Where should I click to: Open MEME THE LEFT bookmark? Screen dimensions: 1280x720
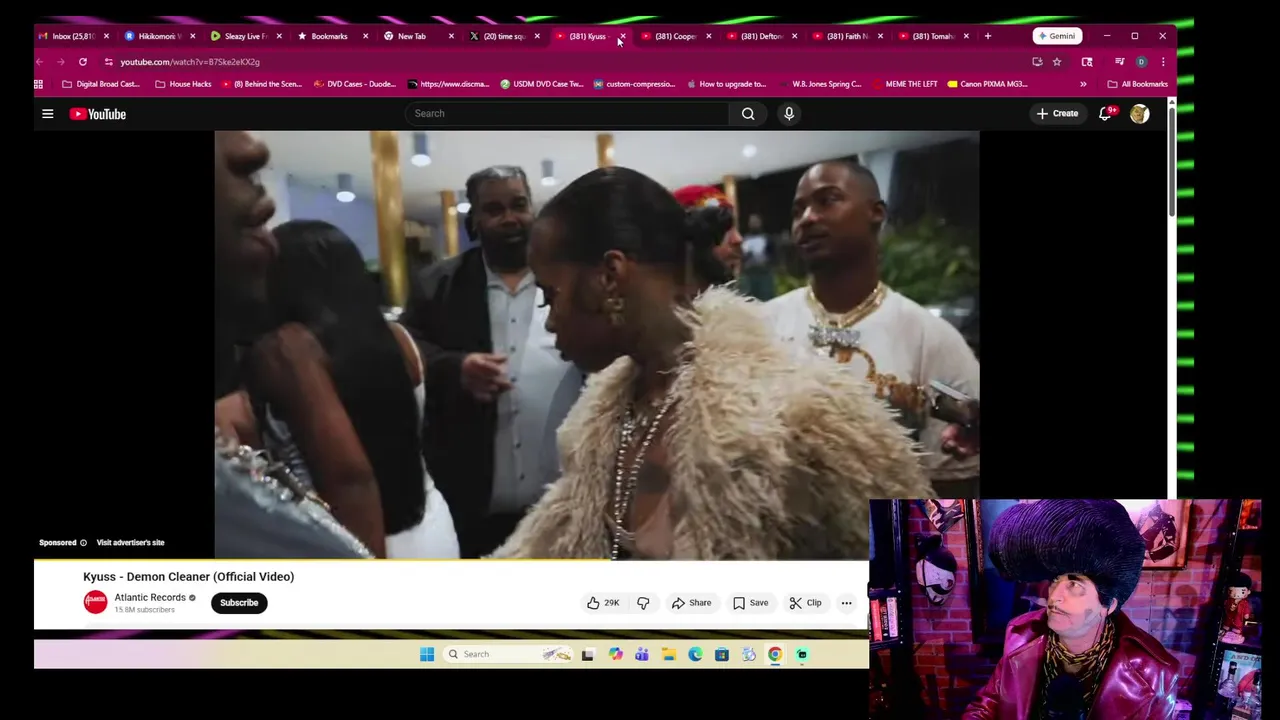[x=904, y=84]
